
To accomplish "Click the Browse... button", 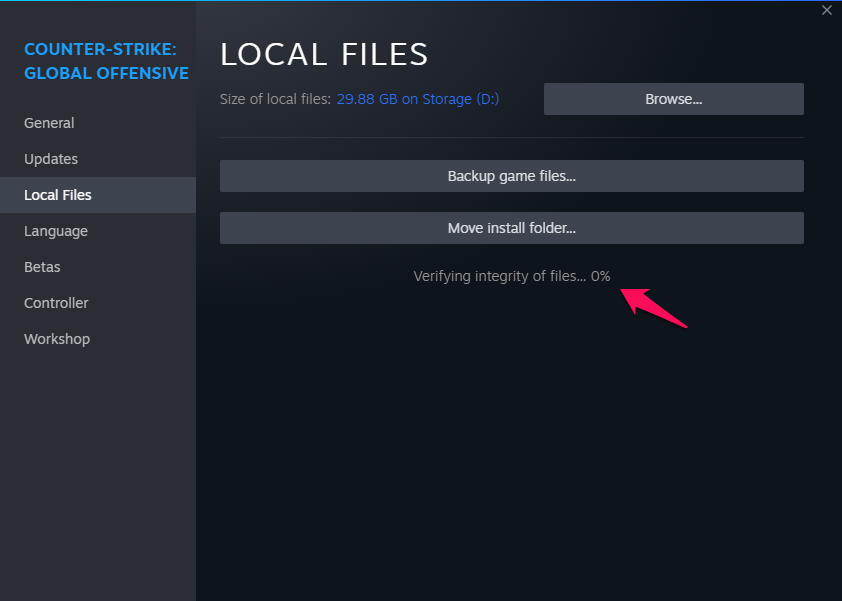I will 673,99.
